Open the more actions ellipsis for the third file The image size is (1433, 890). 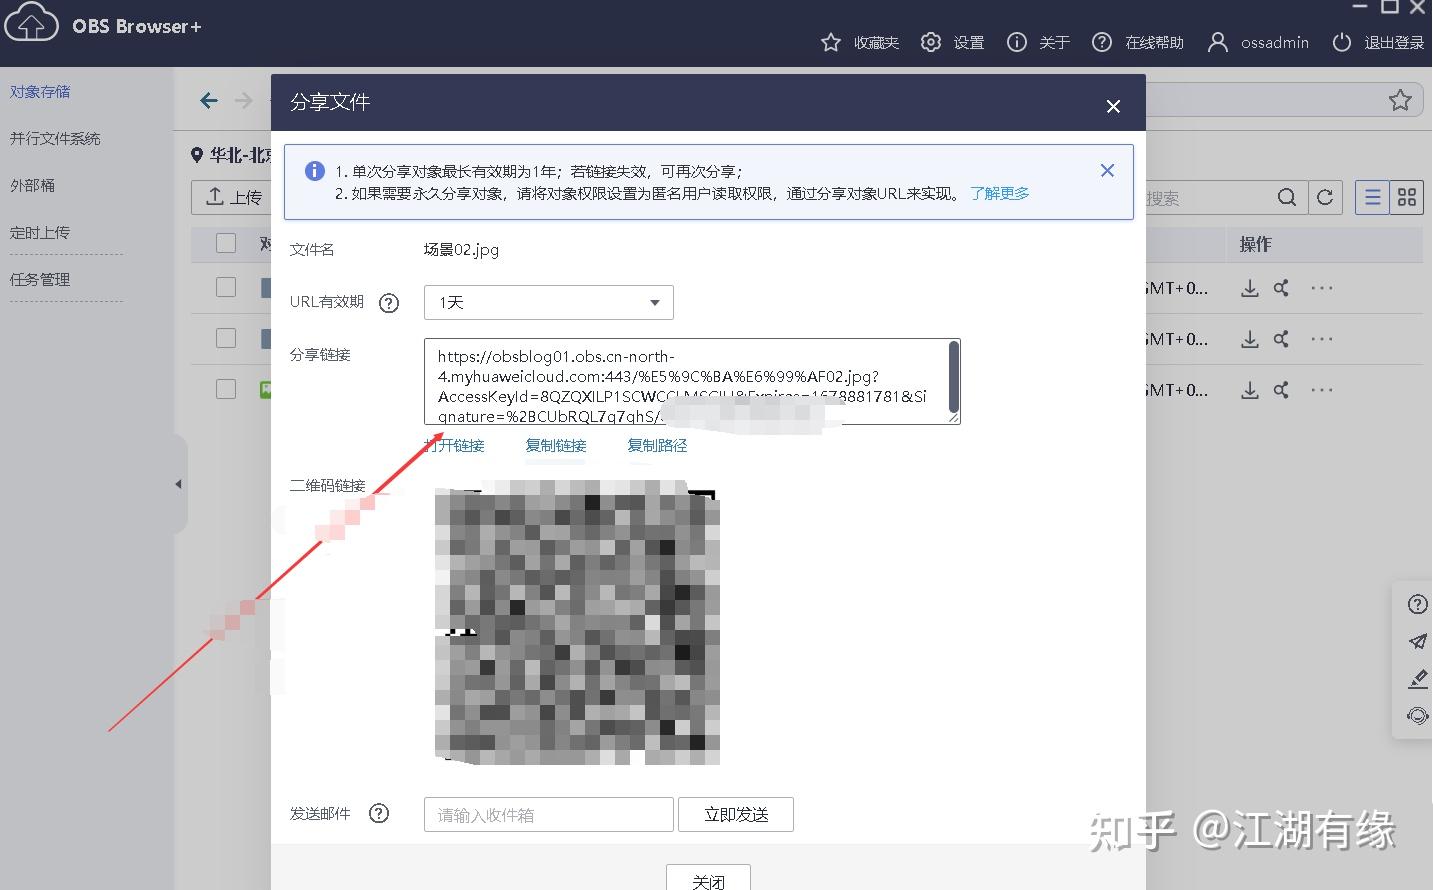(1322, 390)
